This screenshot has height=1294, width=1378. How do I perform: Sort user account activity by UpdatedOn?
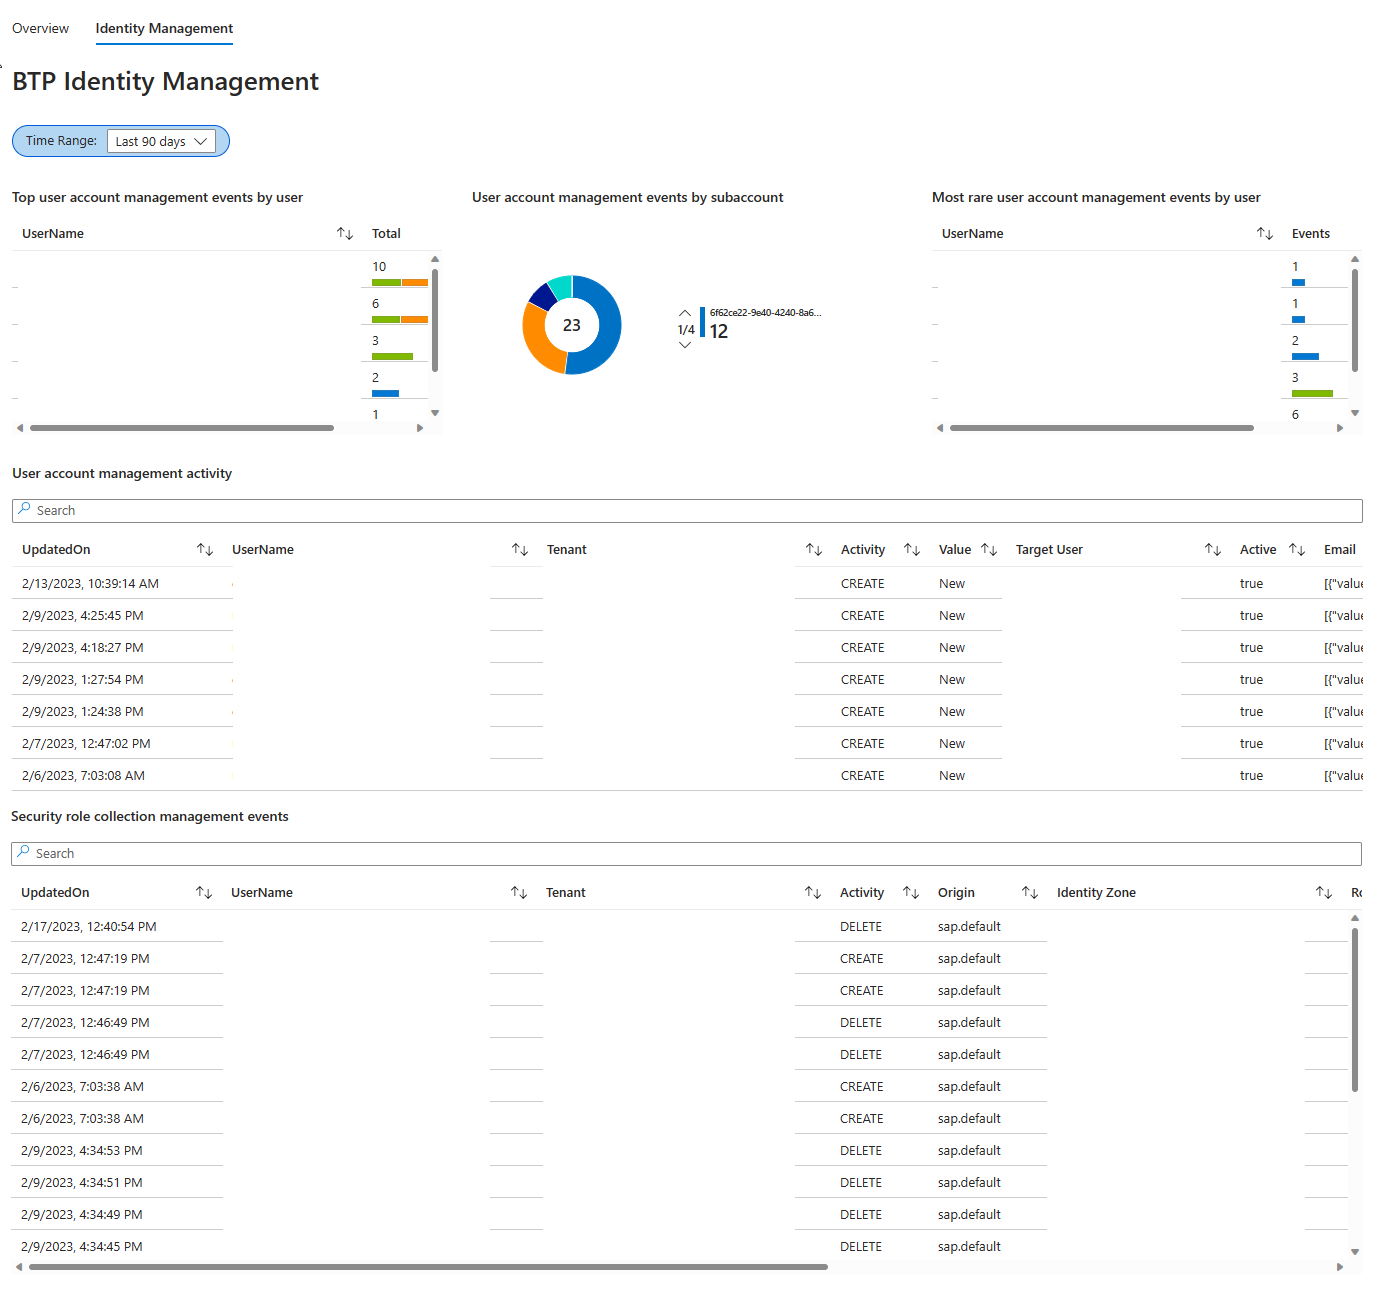[205, 549]
